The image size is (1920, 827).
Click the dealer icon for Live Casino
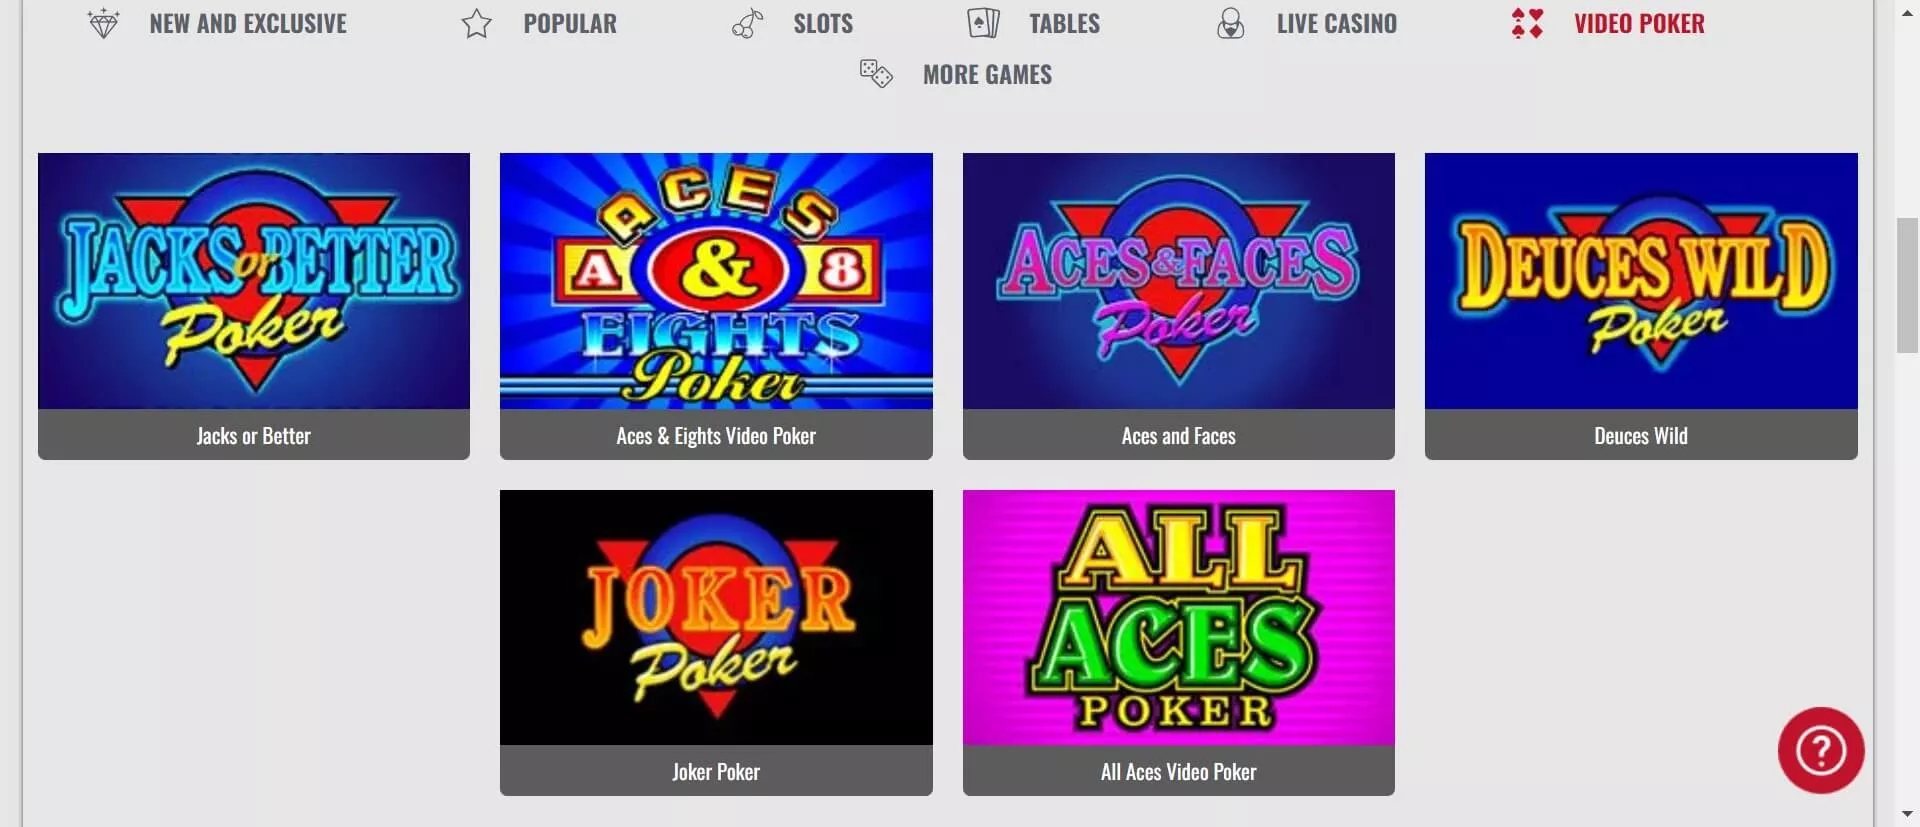click(1230, 23)
